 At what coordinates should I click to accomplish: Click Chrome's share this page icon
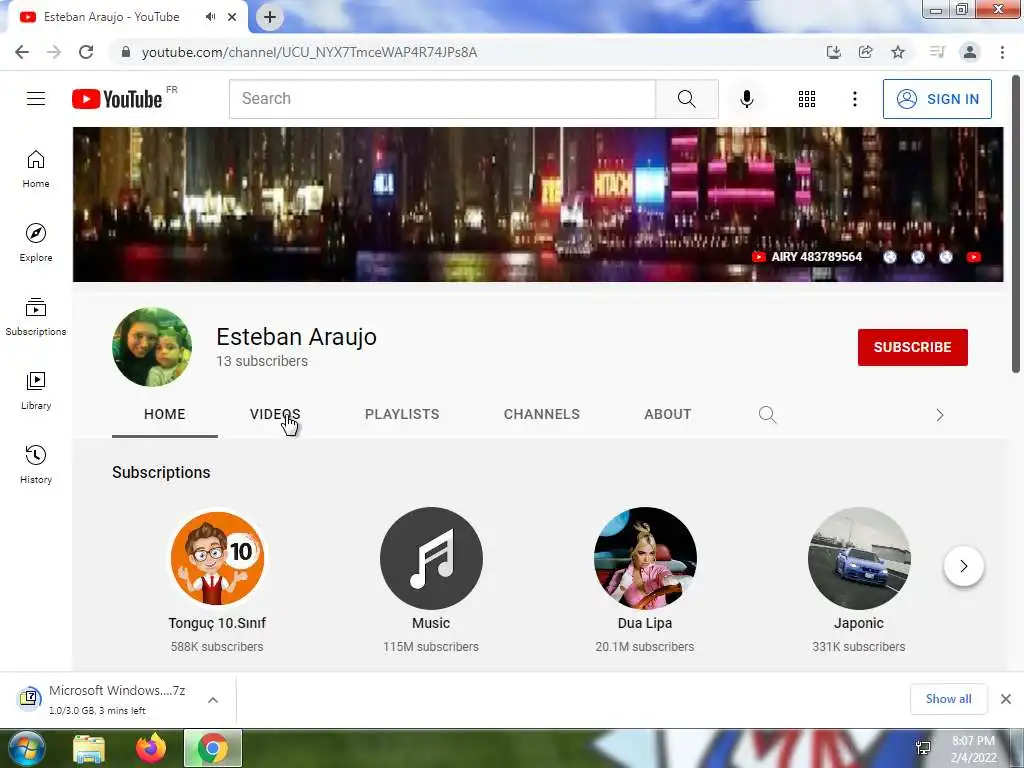click(866, 52)
